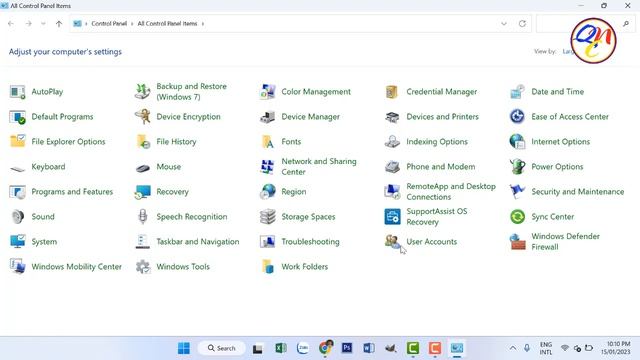This screenshot has width=640, height=360.
Task: Click the Wi-Fi tray icon
Action: click(565, 348)
